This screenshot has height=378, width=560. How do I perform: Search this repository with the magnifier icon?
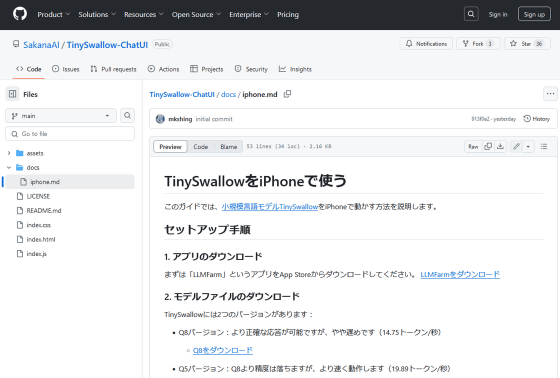coord(128,115)
